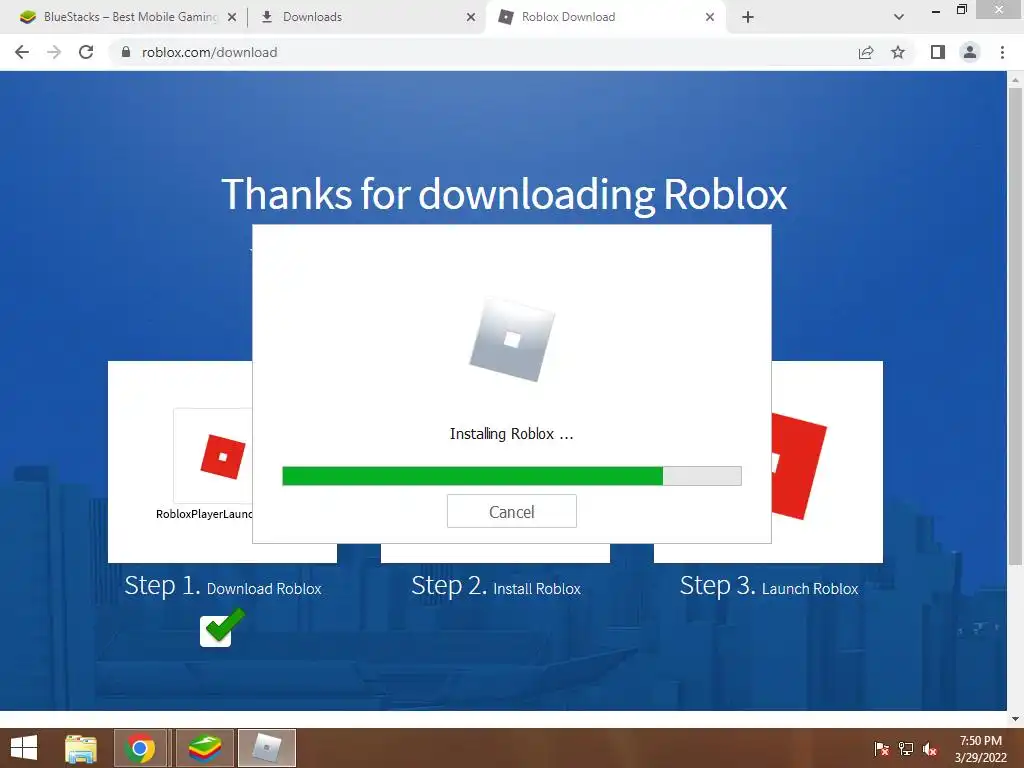Click the page's vertical scrollbar

click(x=1015, y=327)
